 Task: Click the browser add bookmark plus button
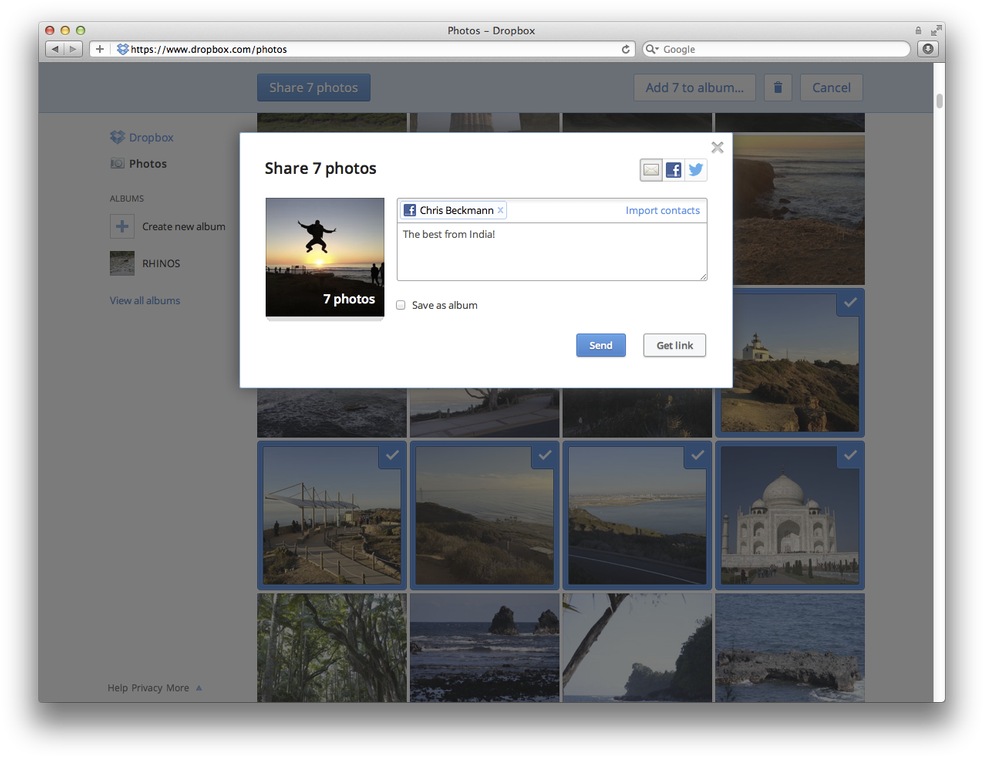pos(100,49)
